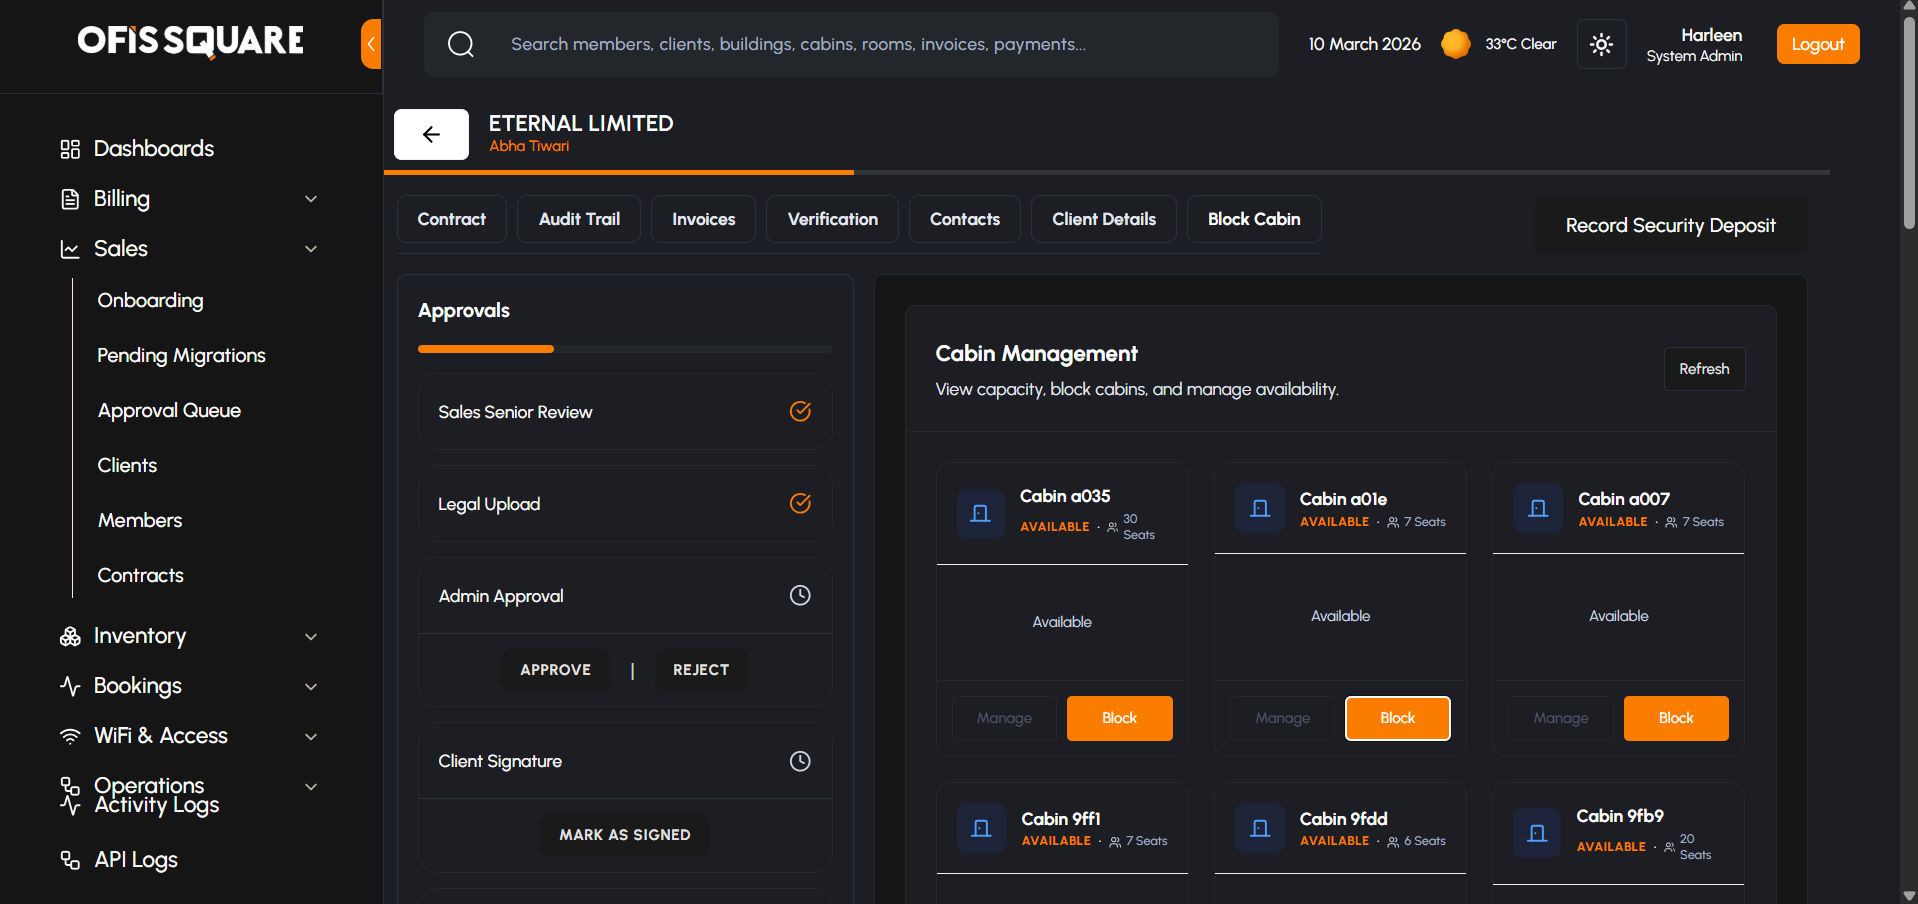
Task: Switch to the Audit Trail tab
Action: pyautogui.click(x=579, y=219)
